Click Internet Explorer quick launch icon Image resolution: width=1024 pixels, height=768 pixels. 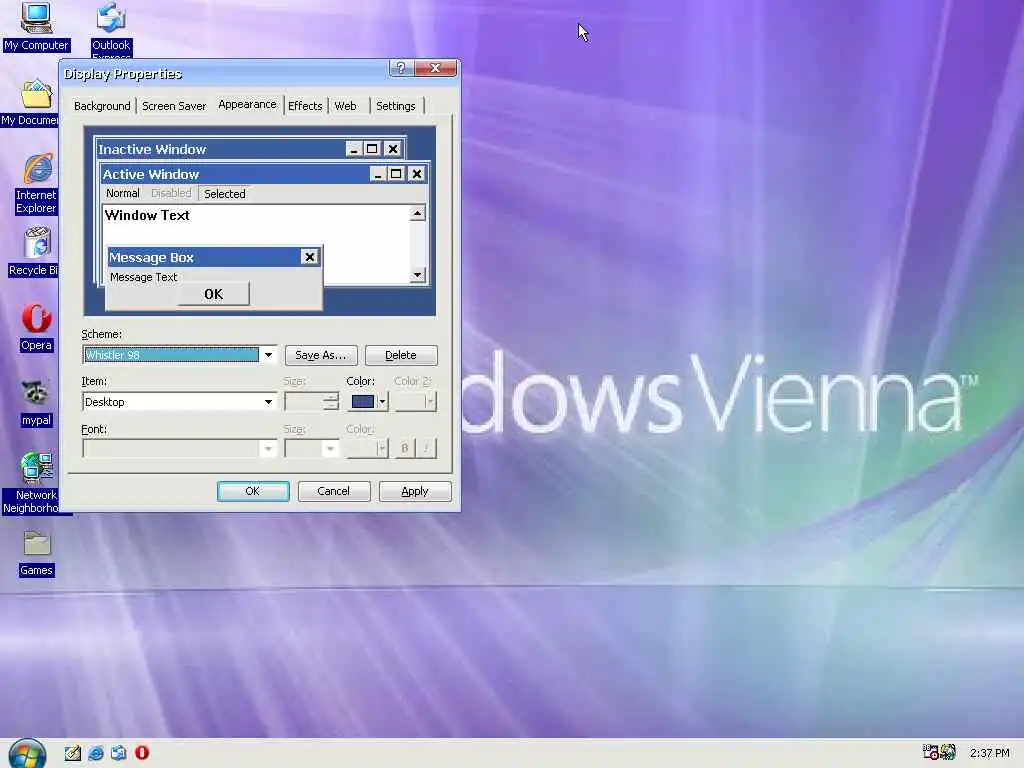coord(96,753)
